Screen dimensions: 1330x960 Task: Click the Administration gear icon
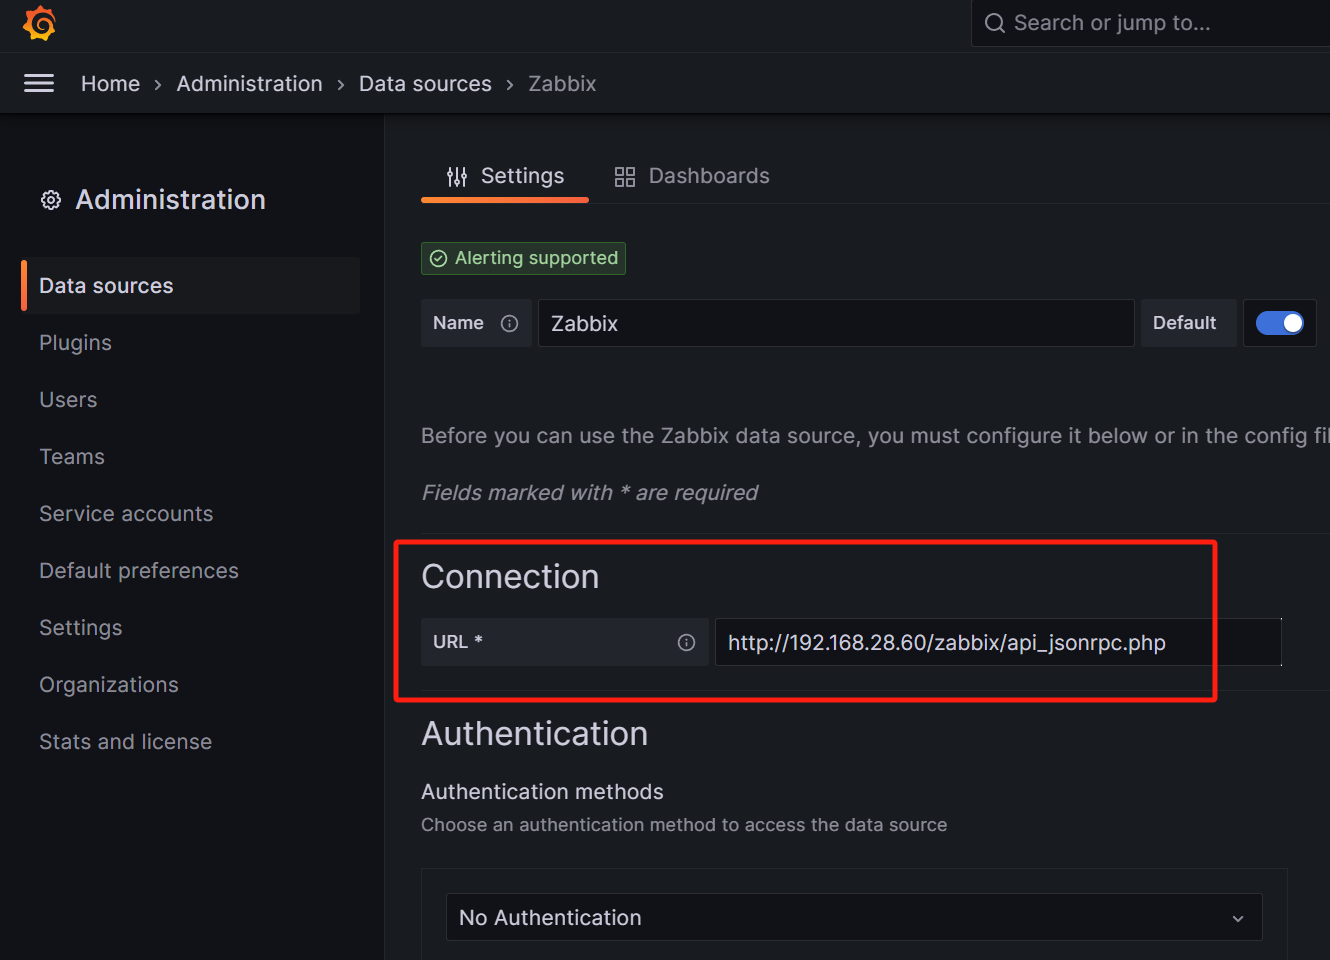click(51, 200)
